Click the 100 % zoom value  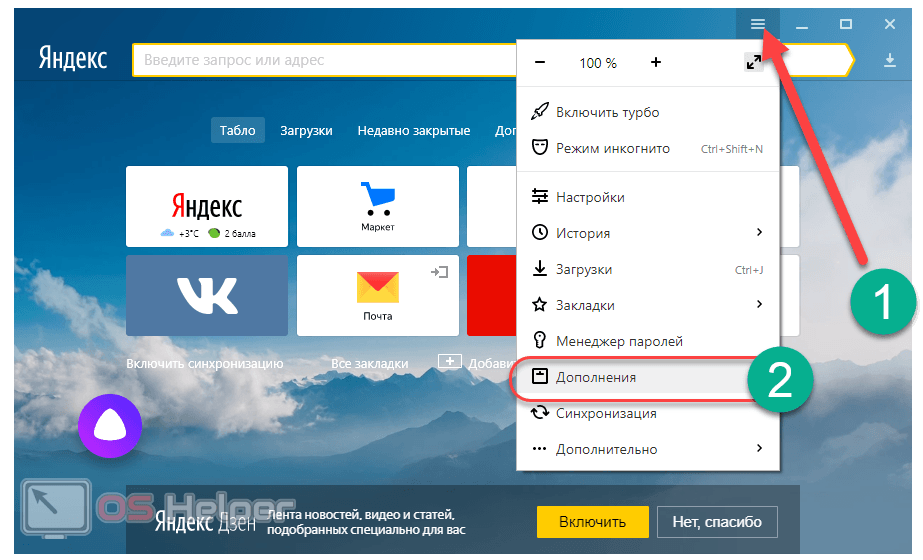597,63
